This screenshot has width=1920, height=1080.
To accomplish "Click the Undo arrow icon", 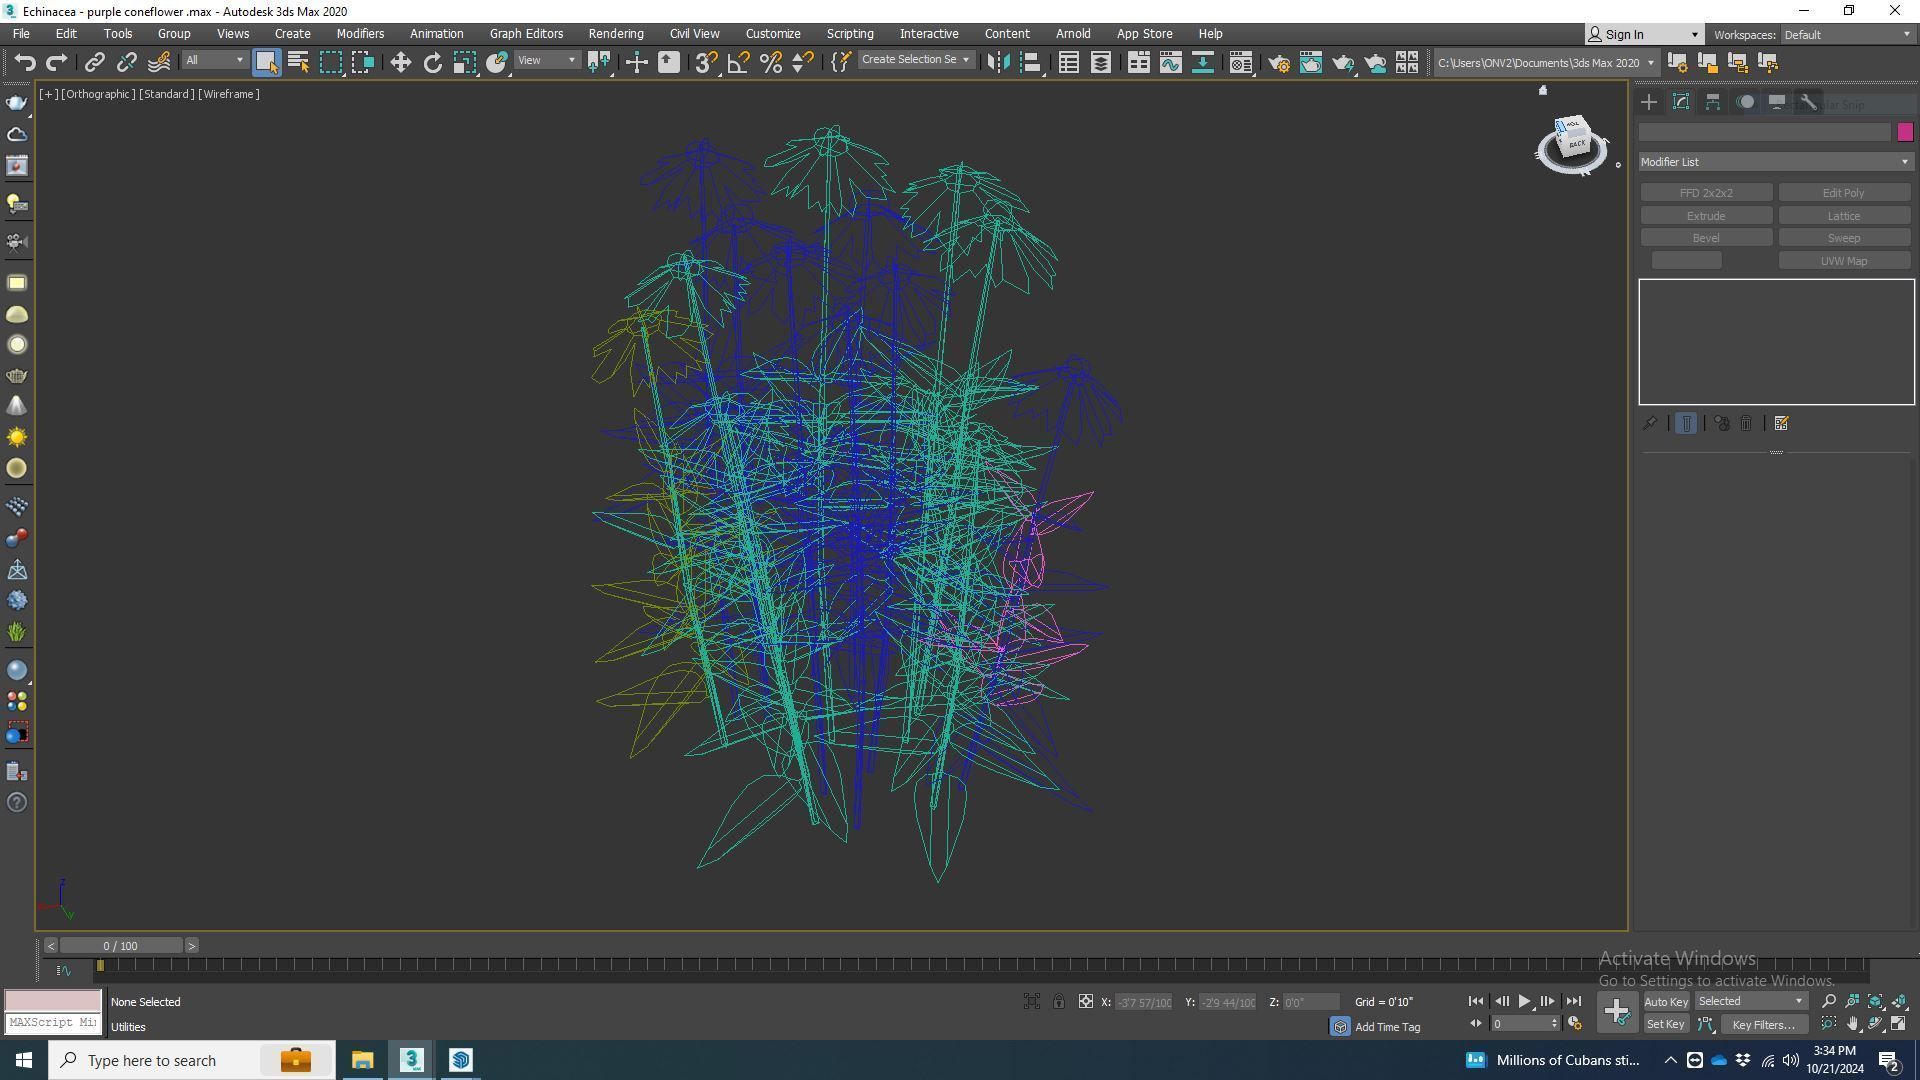I will (24, 63).
